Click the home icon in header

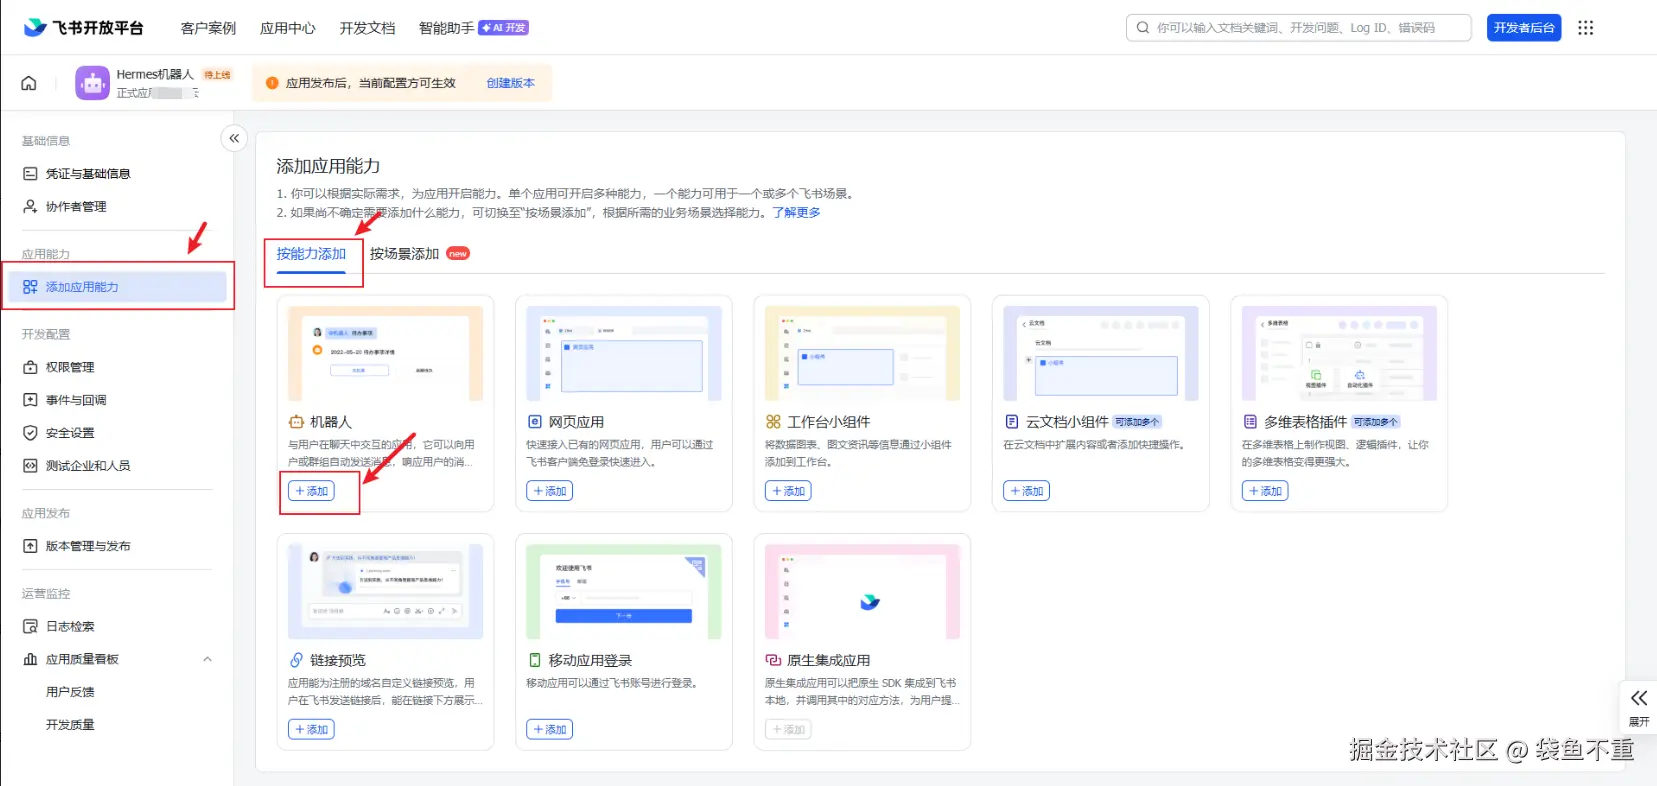click(x=29, y=83)
